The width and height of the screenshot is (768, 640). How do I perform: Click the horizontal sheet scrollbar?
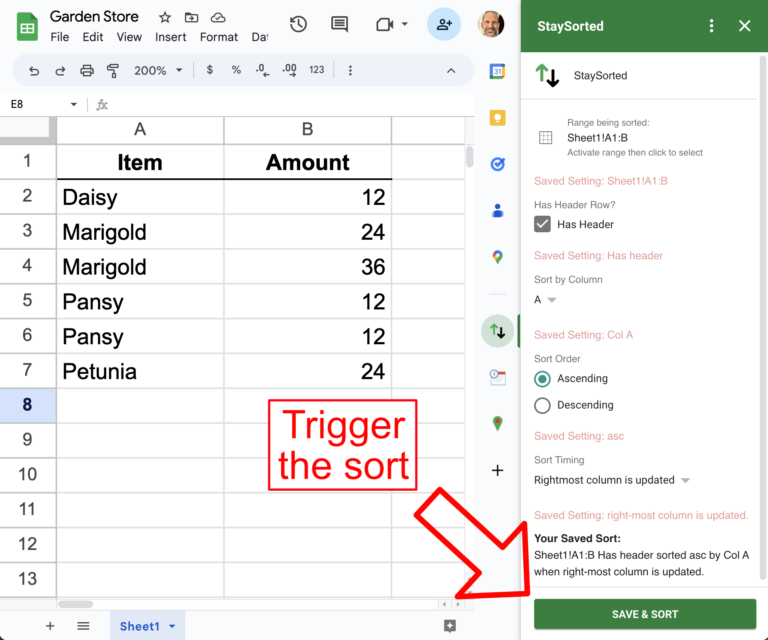click(75, 604)
